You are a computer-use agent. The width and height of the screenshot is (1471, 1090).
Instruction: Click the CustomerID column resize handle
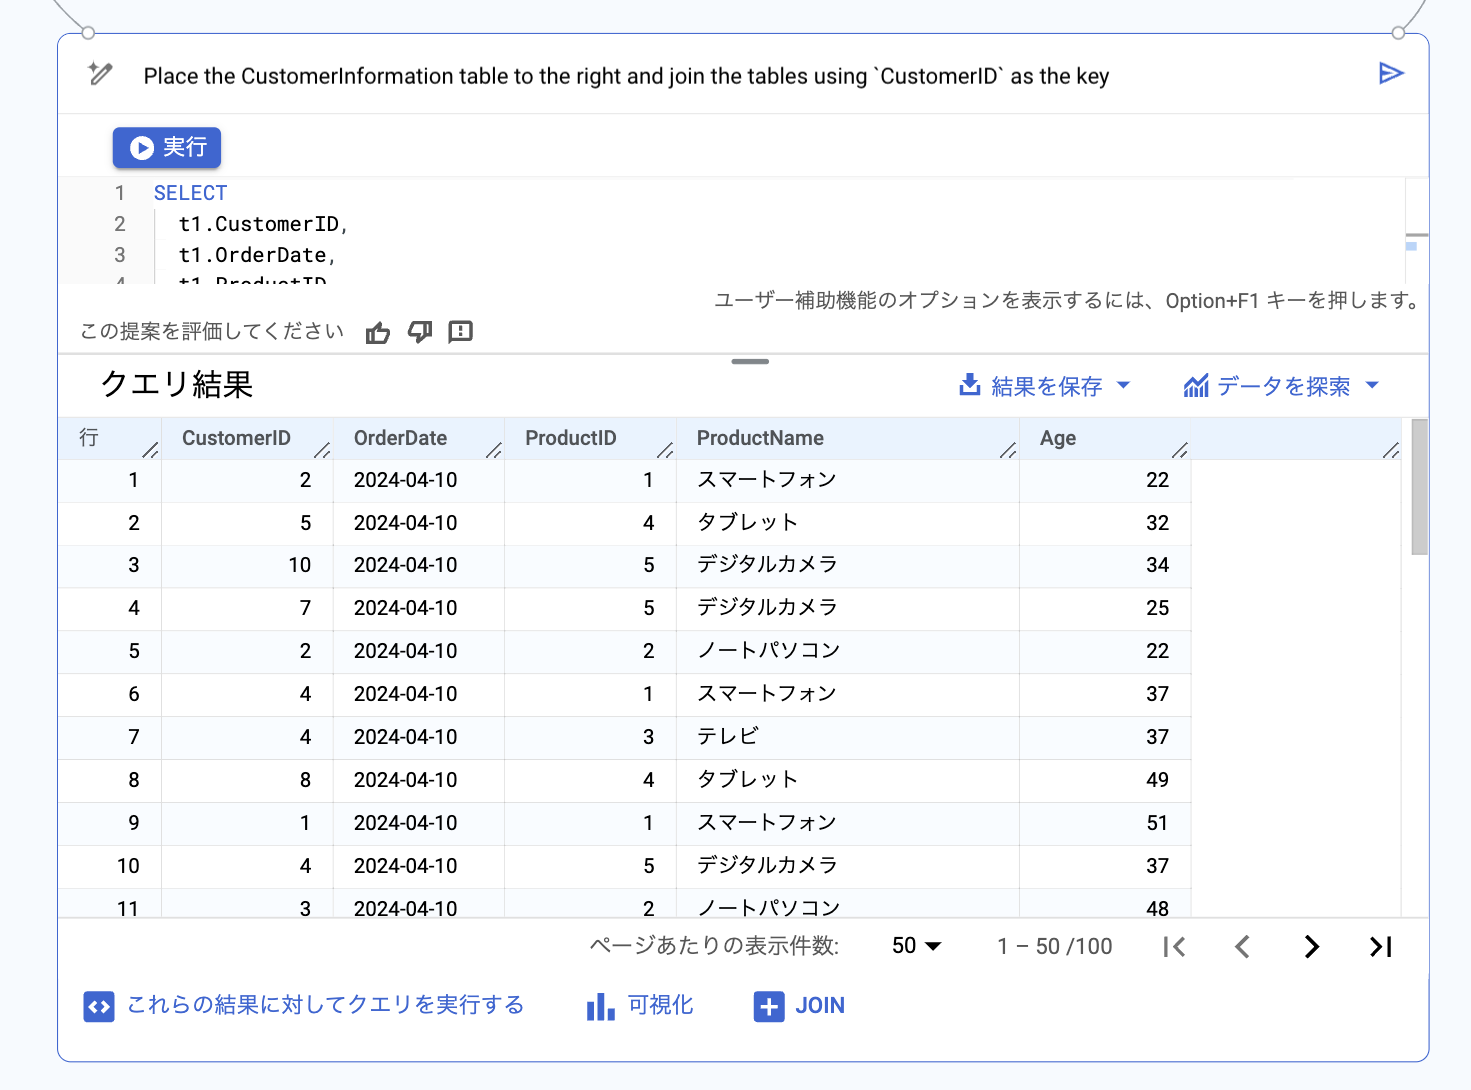pyautogui.click(x=322, y=450)
